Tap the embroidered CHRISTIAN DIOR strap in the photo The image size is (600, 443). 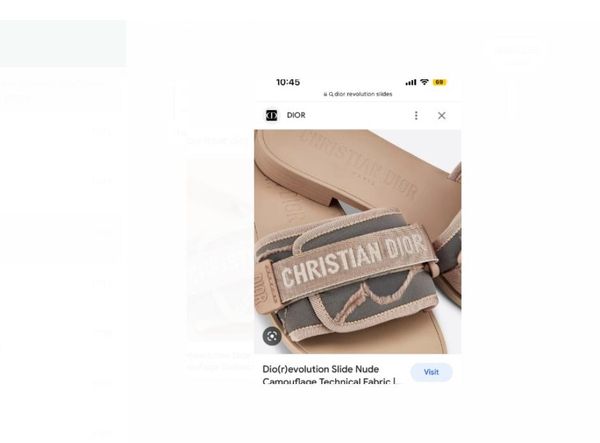point(354,261)
